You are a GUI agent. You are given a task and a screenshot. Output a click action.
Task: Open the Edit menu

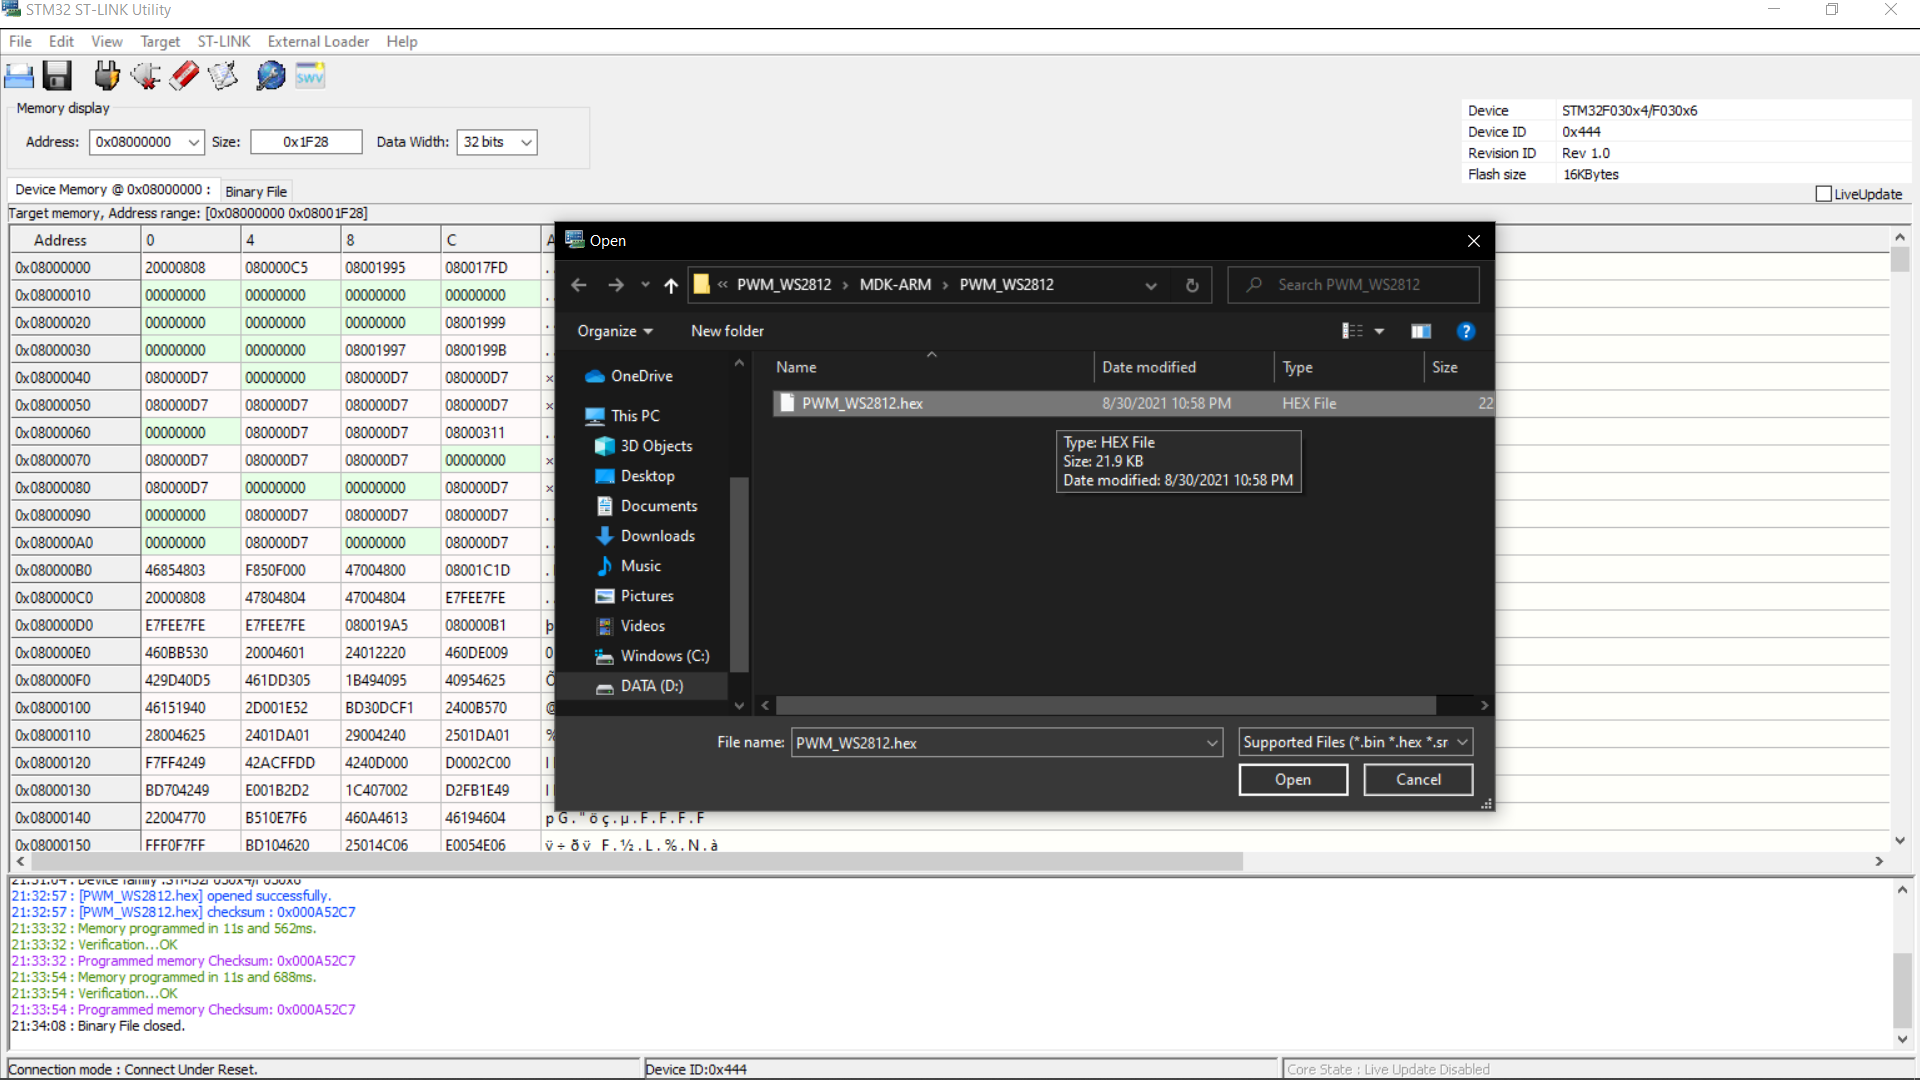tap(62, 42)
